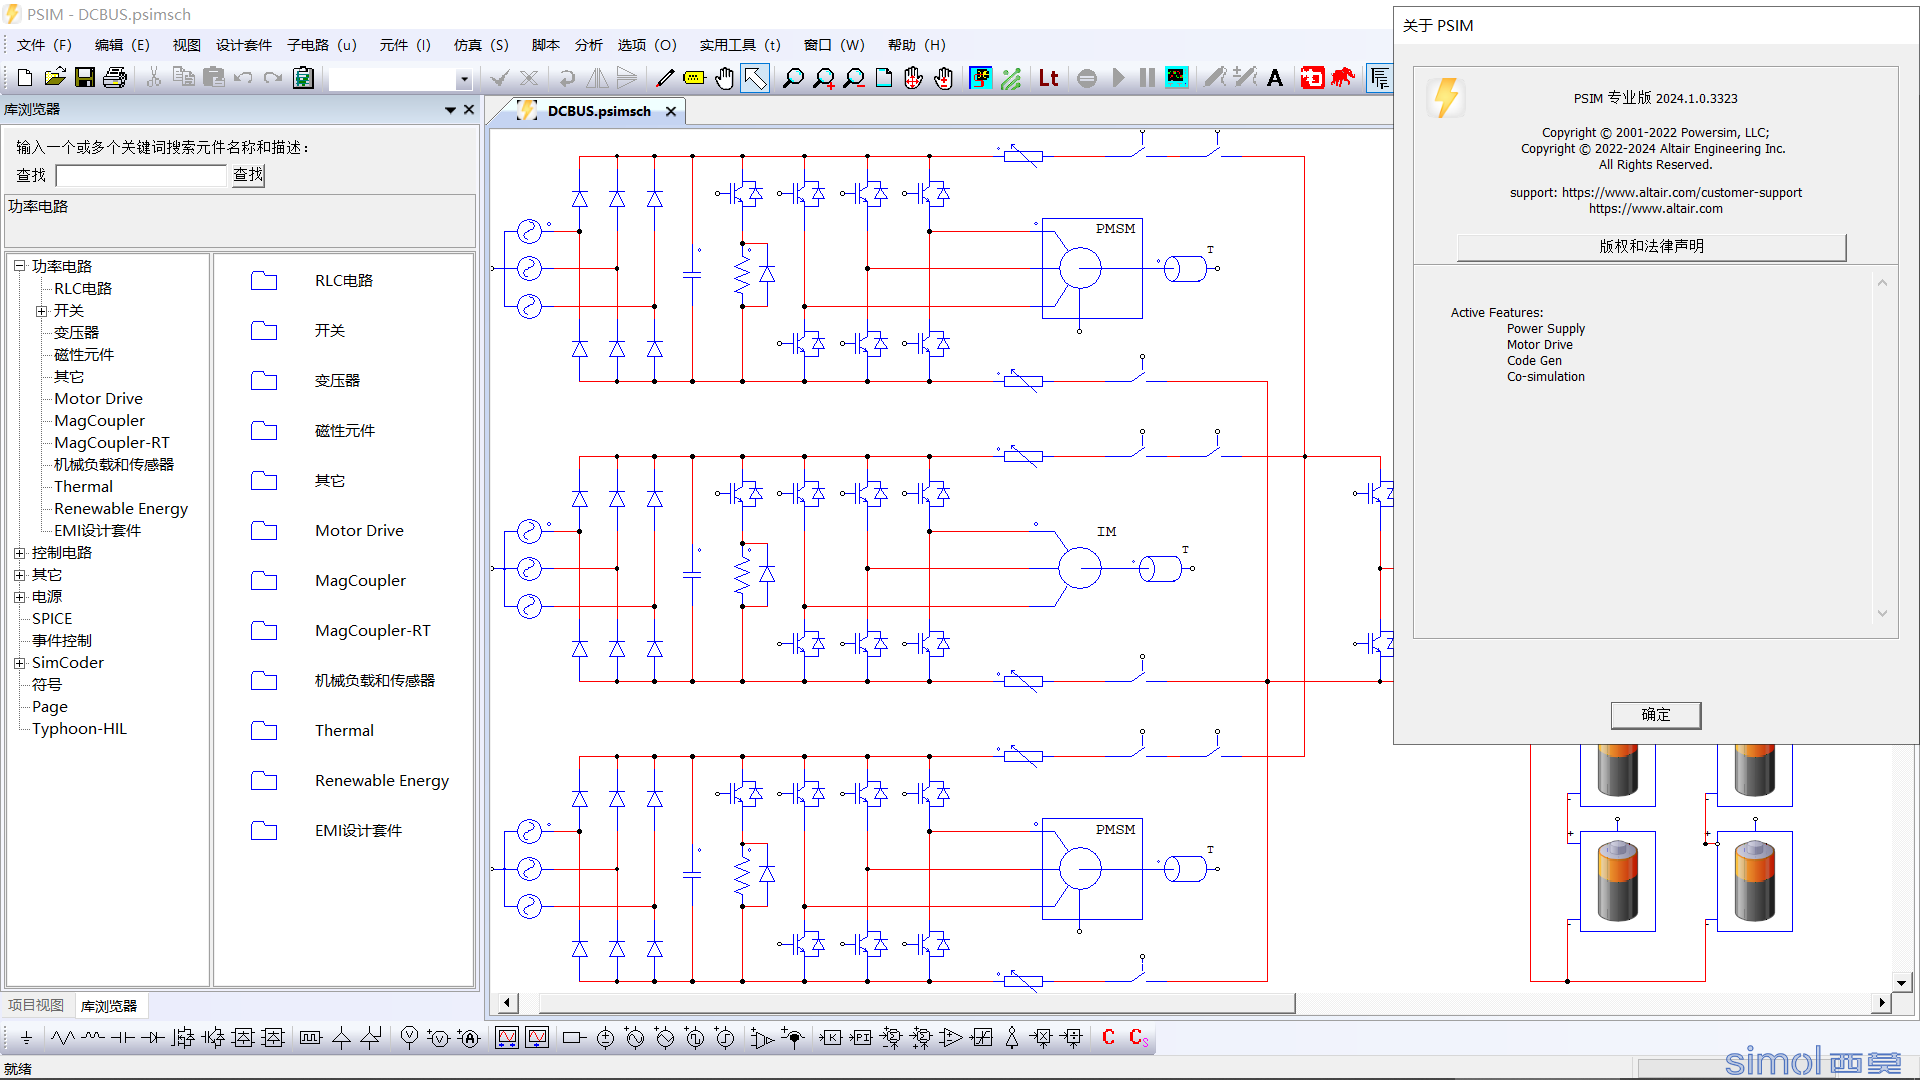Viewport: 1920px width, 1080px height.
Task: Switch to the 库浏览器 tab
Action: click(109, 1006)
